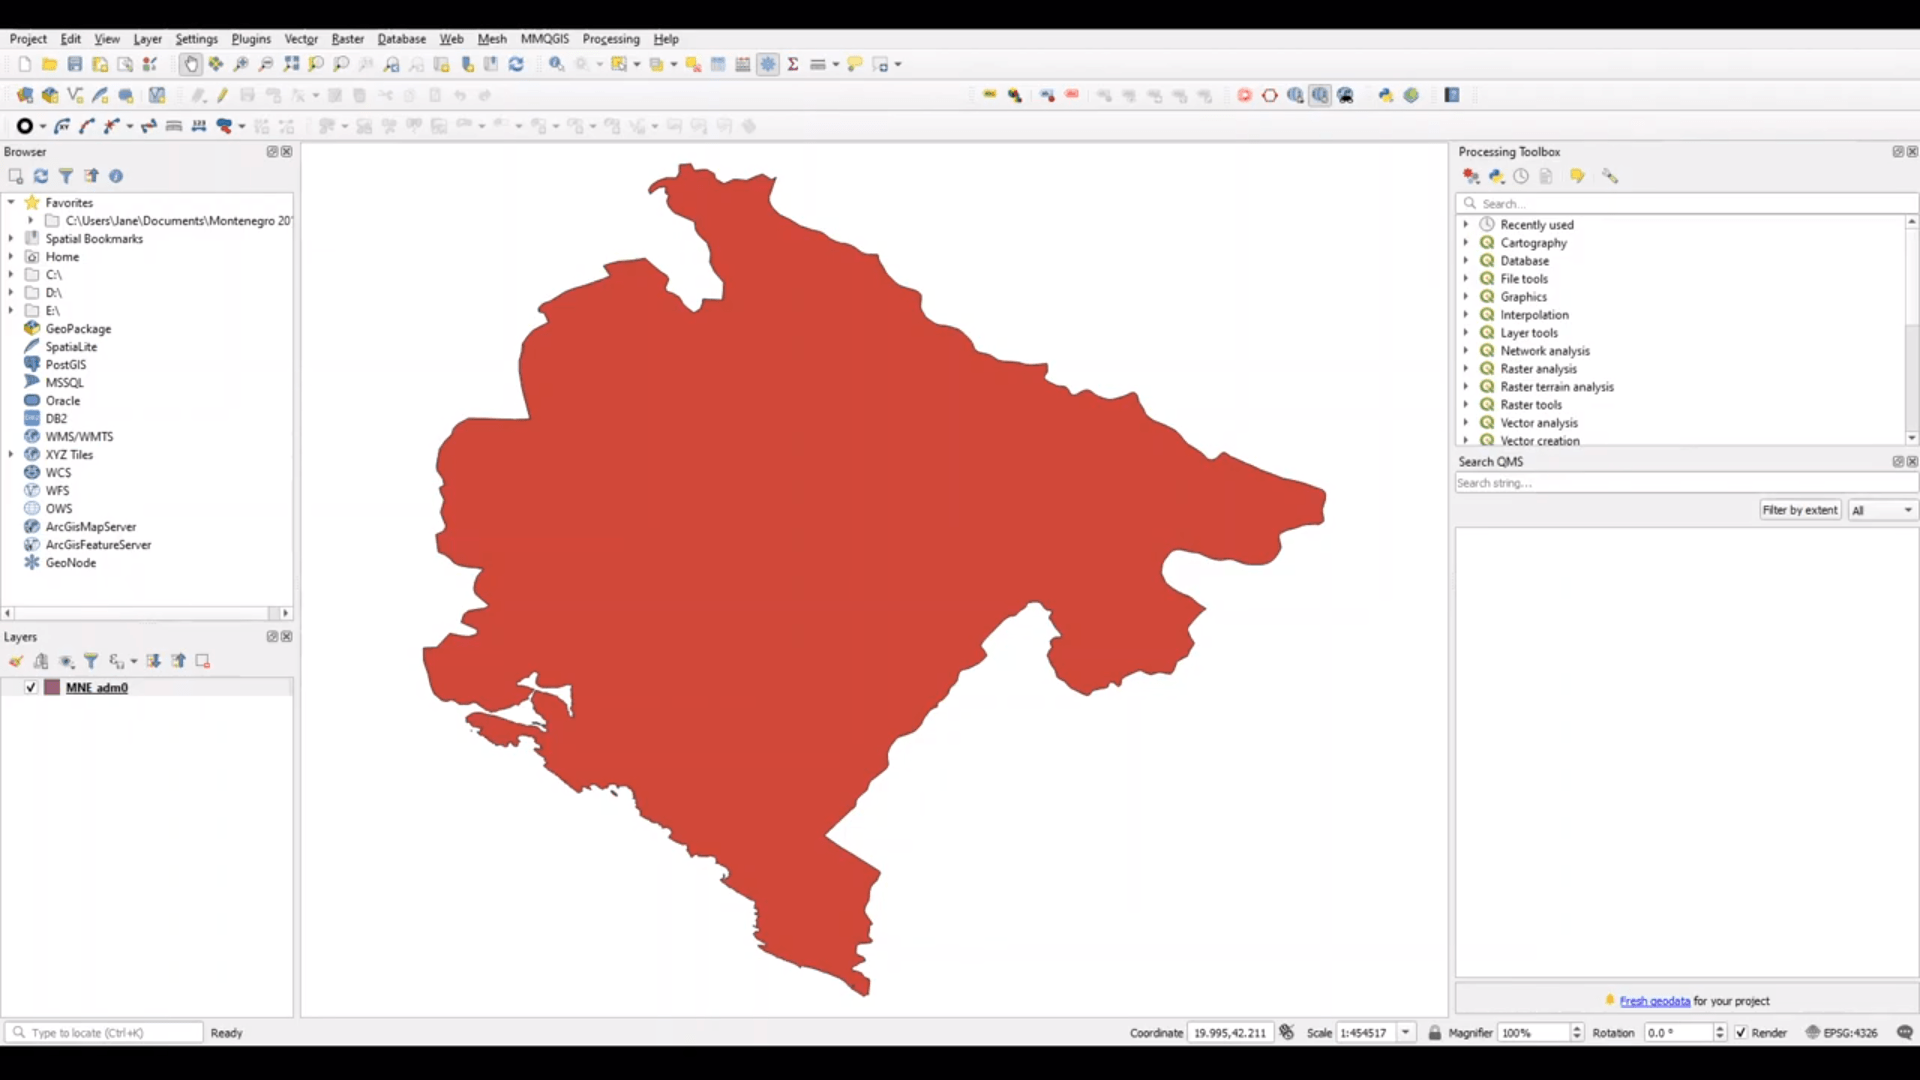This screenshot has height=1080, width=1920.
Task: Start a new project
Action: (x=23, y=64)
